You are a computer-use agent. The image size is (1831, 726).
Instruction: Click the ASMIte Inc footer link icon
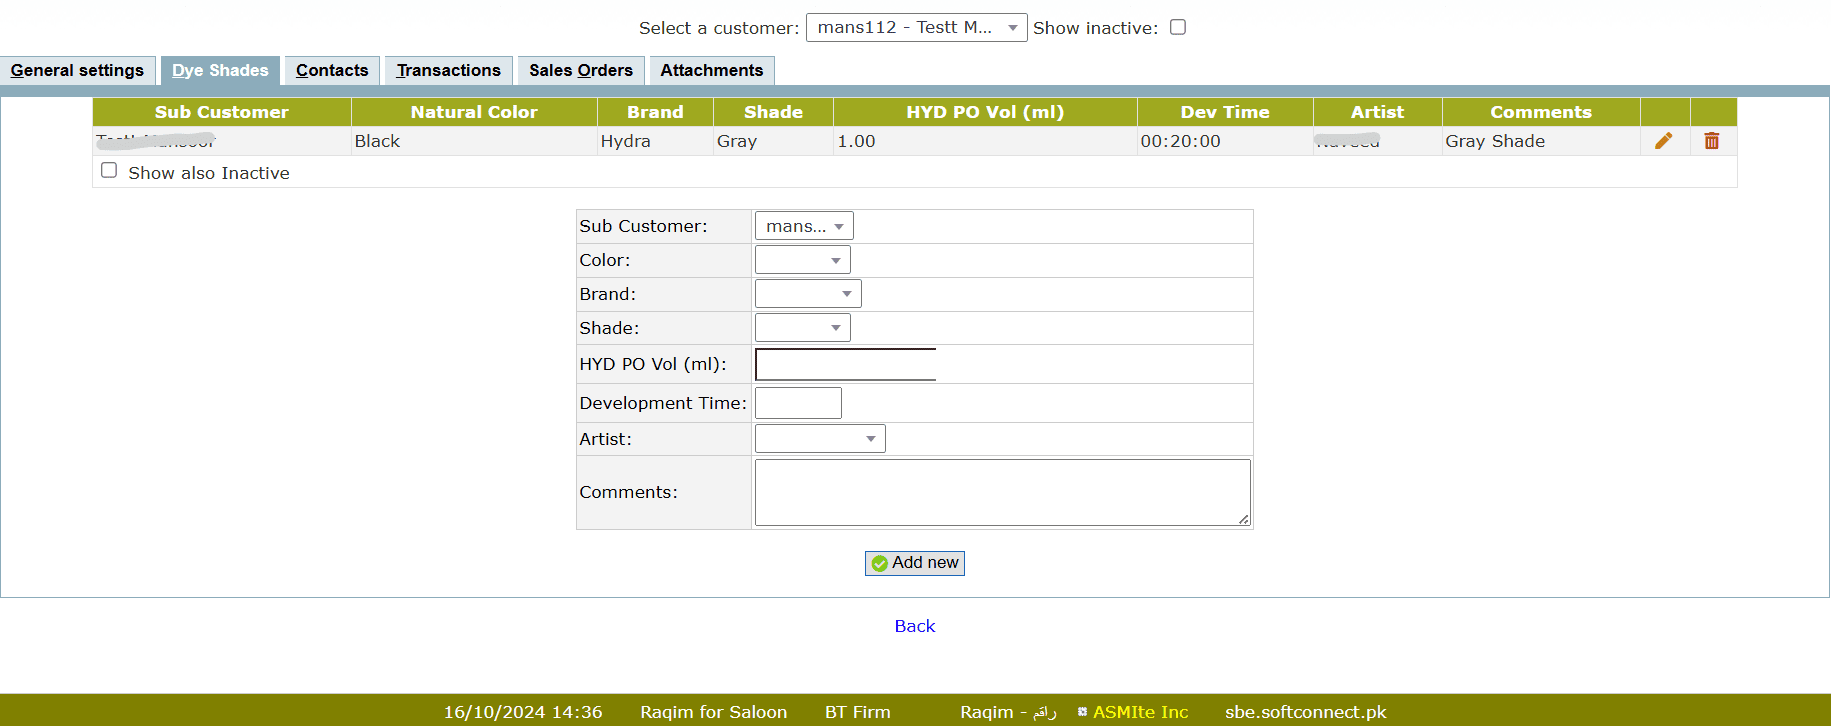tap(1082, 712)
